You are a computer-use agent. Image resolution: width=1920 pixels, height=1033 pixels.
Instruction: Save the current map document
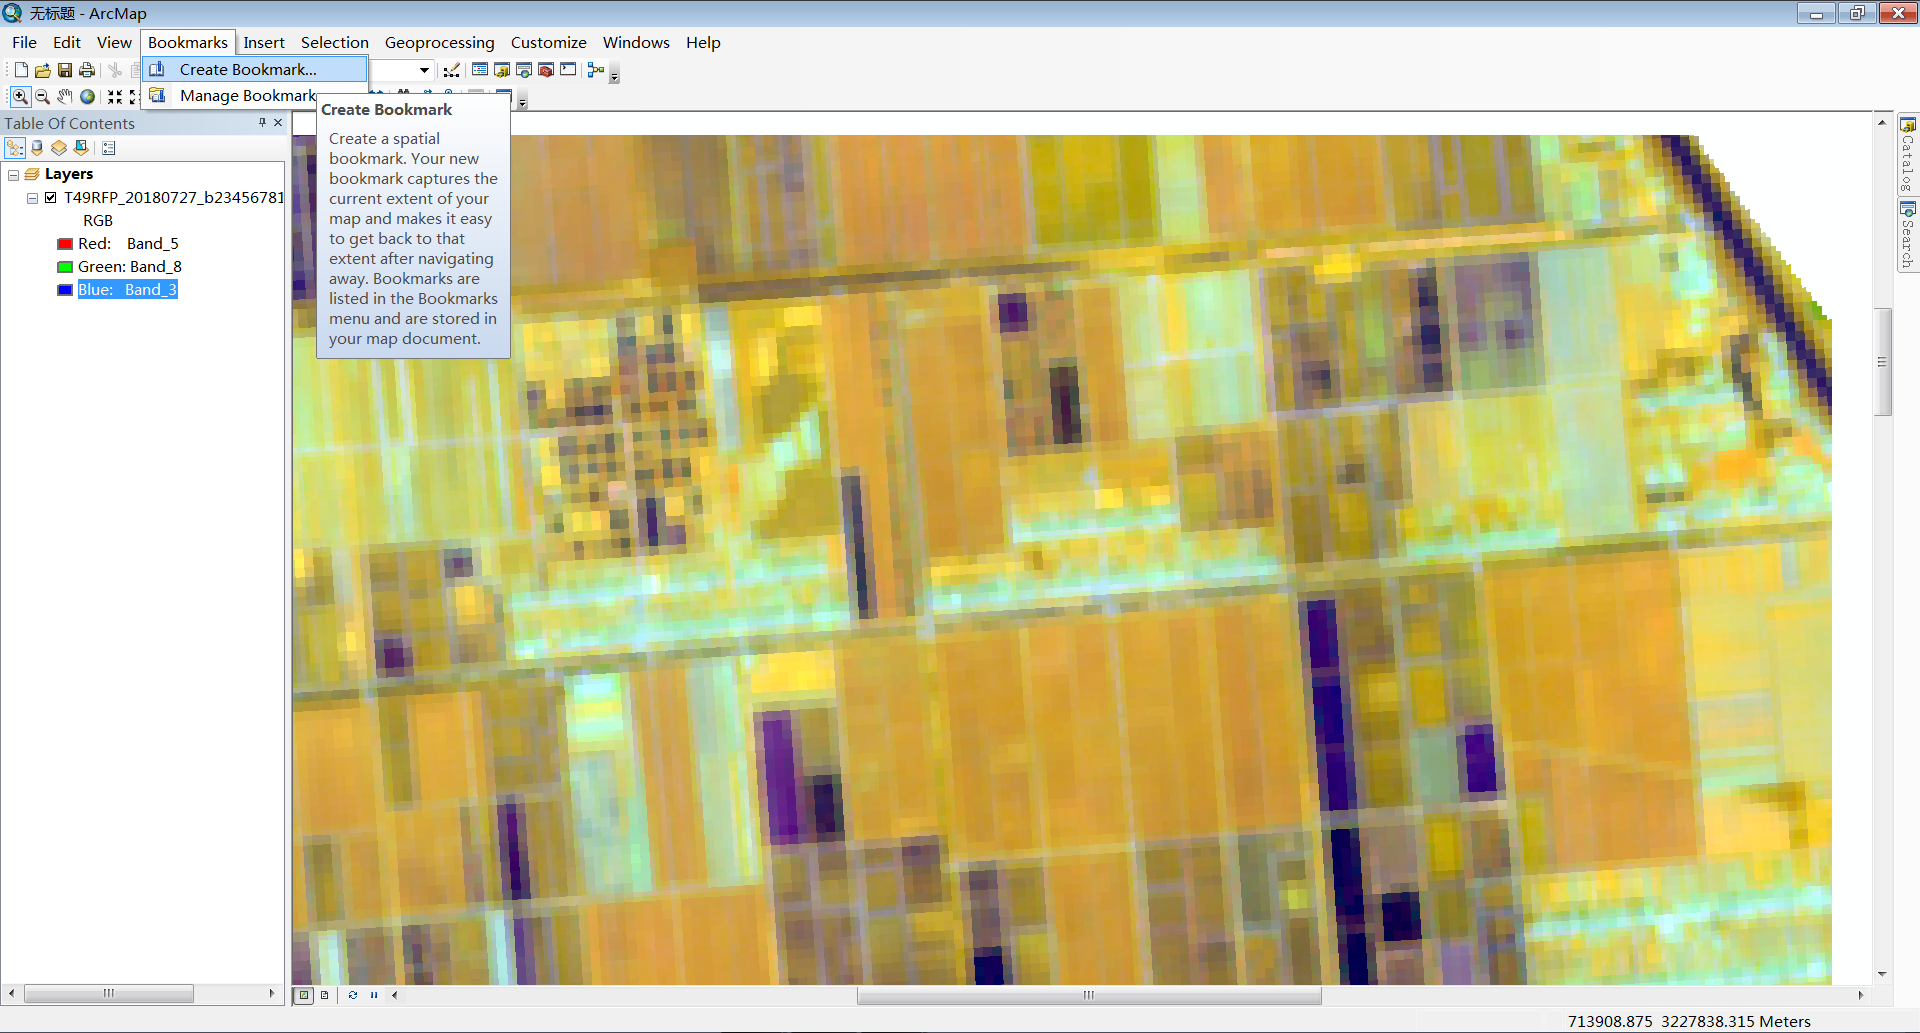click(x=65, y=70)
